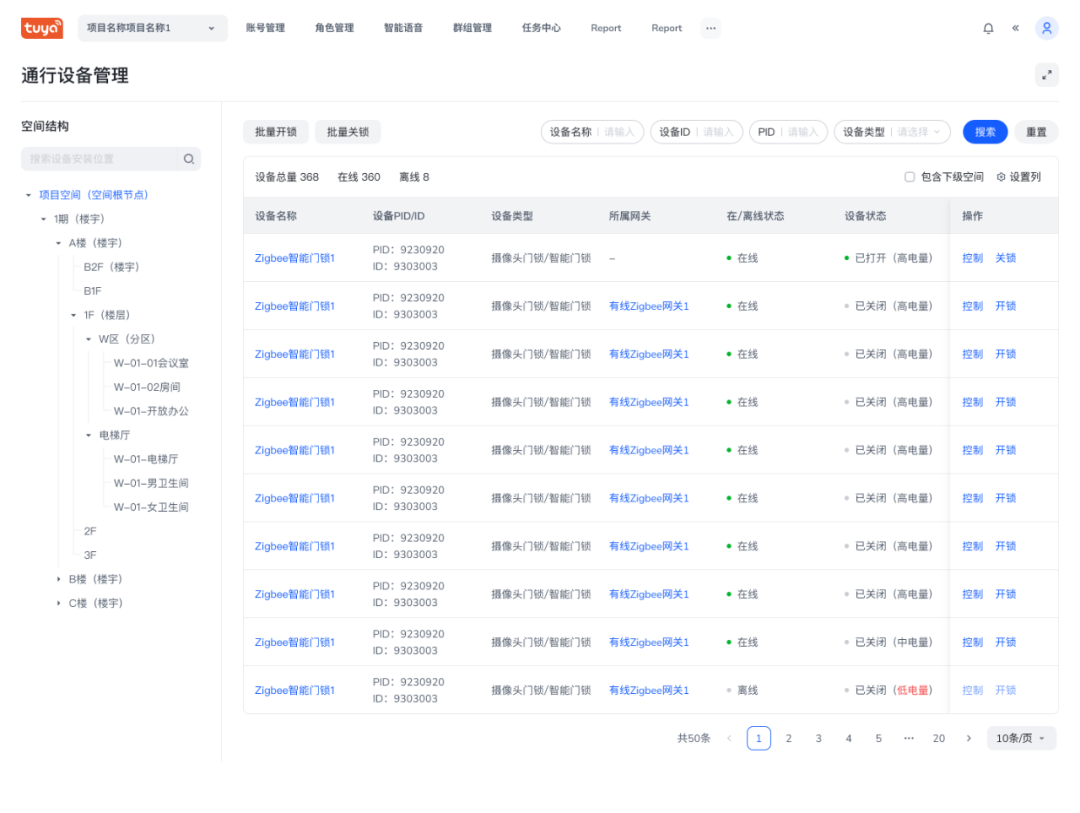Open the 设置列 column settings
The width and height of the screenshot is (1080, 813).
[1019, 177]
